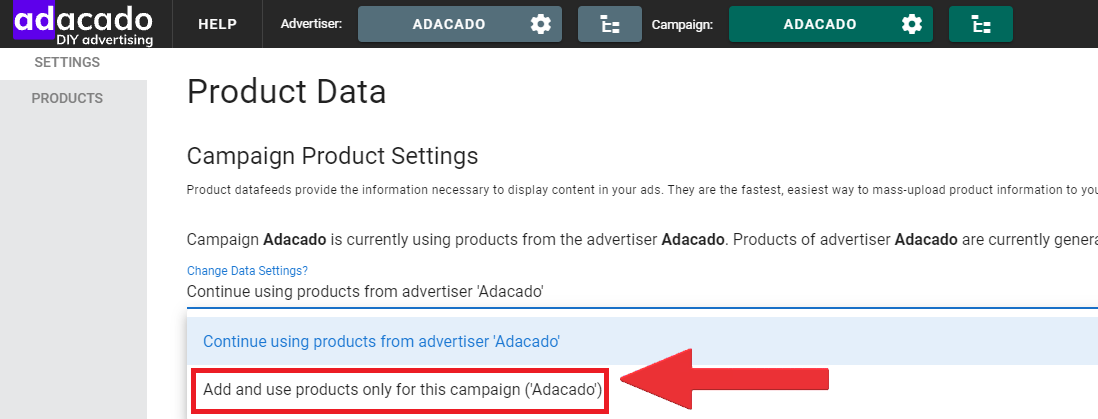
Task: Click the 'Campaign:' label in the top bar
Action: click(682, 25)
